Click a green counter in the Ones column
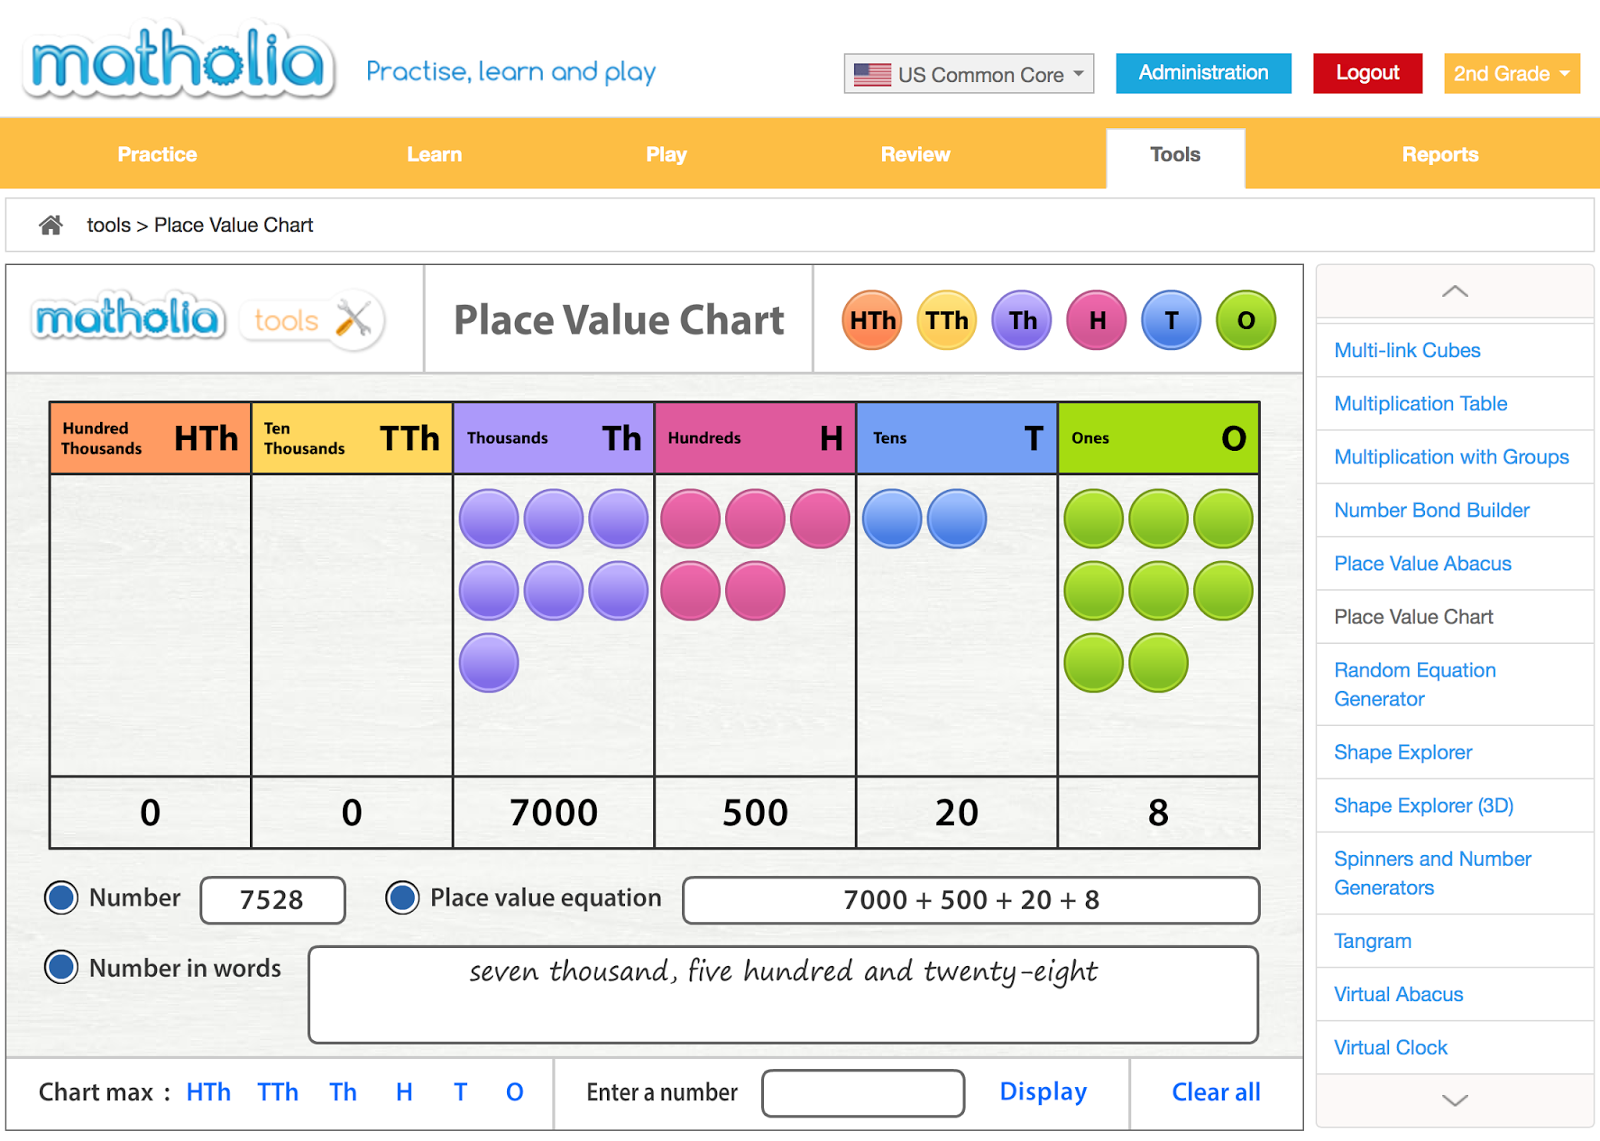The image size is (1600, 1141). 1092,519
